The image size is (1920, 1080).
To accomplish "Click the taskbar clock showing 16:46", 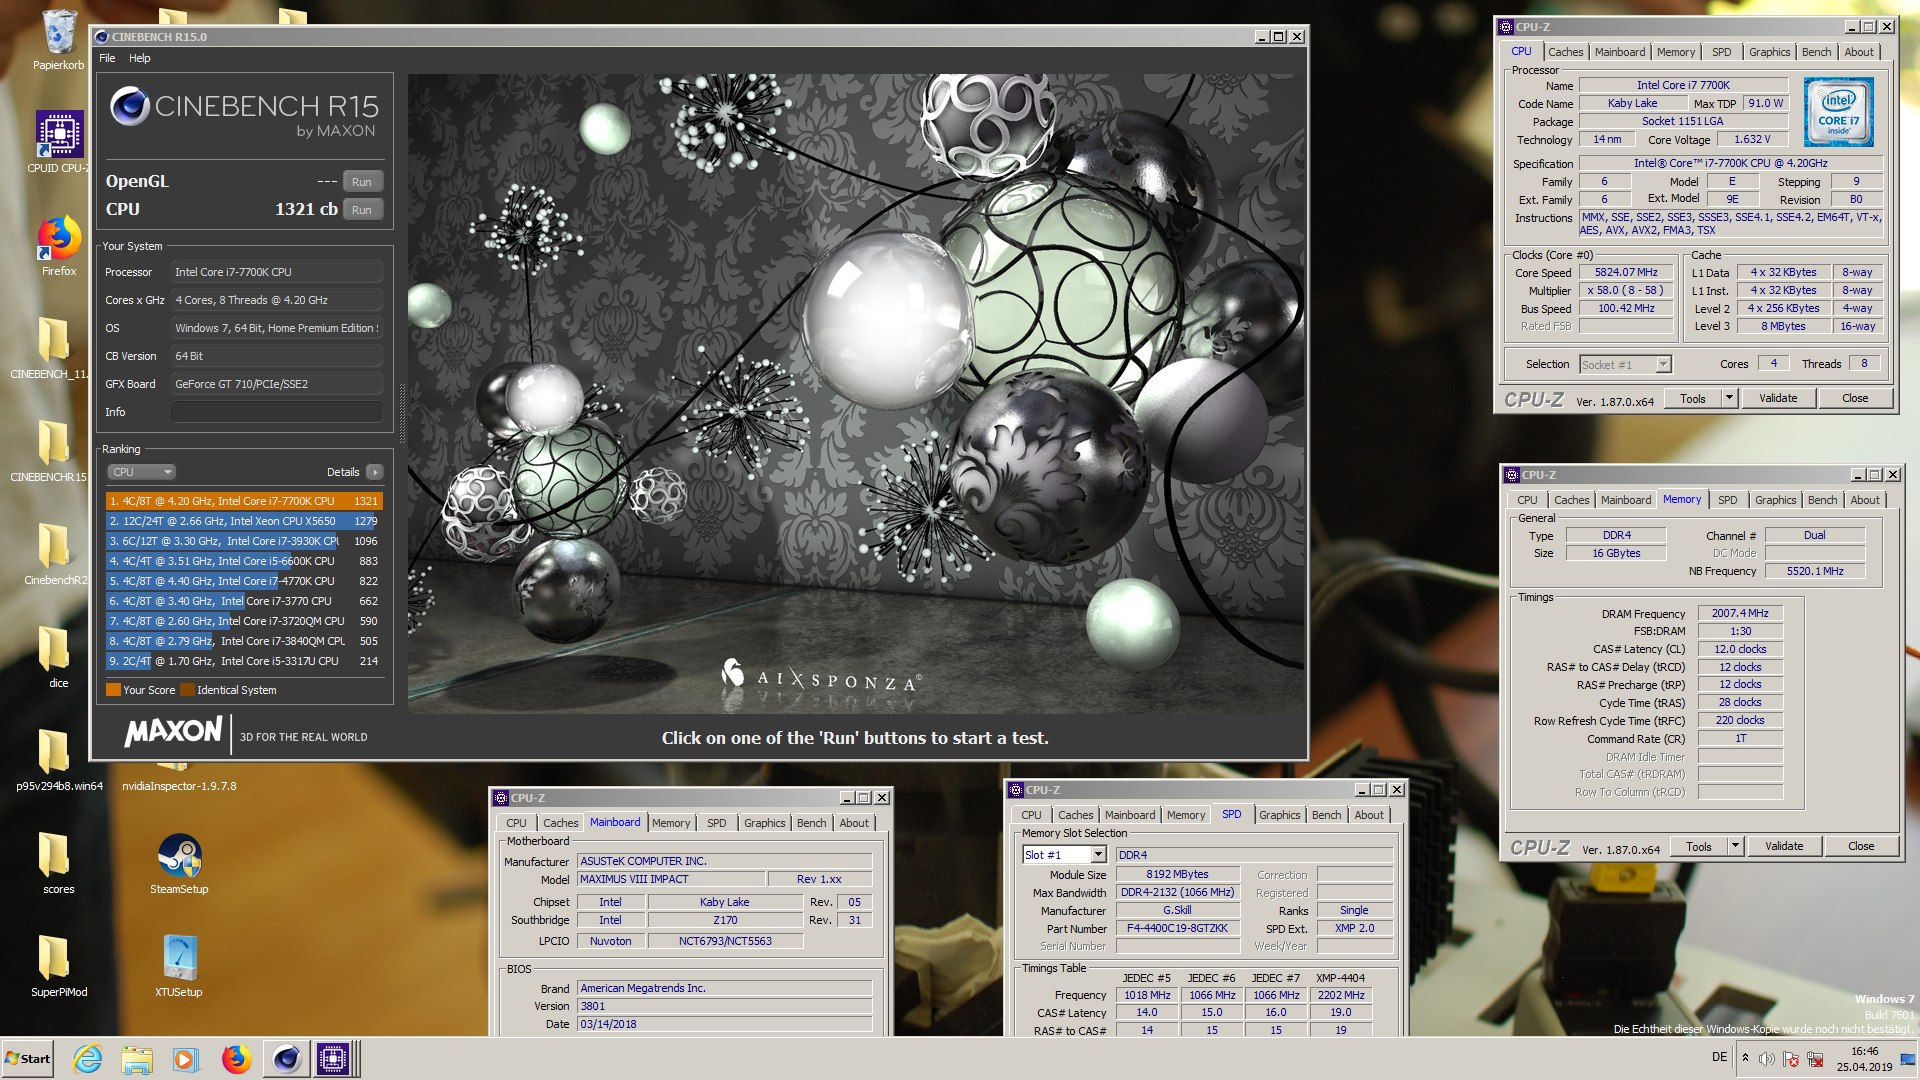I will 1864,1059.
